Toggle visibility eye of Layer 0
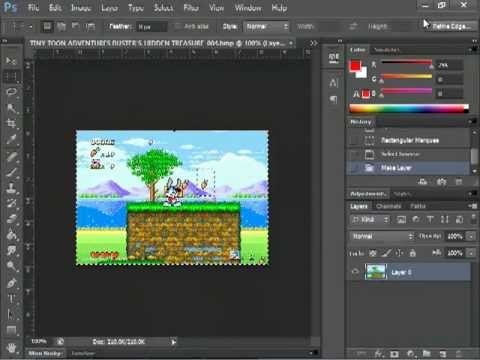The height and width of the screenshot is (360, 480). click(355, 272)
